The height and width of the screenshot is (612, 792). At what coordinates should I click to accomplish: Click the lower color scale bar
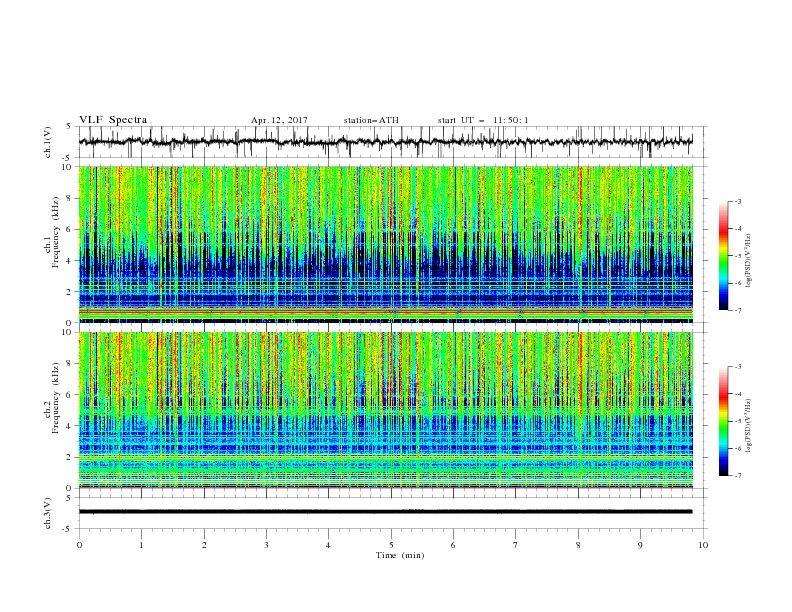tap(723, 421)
